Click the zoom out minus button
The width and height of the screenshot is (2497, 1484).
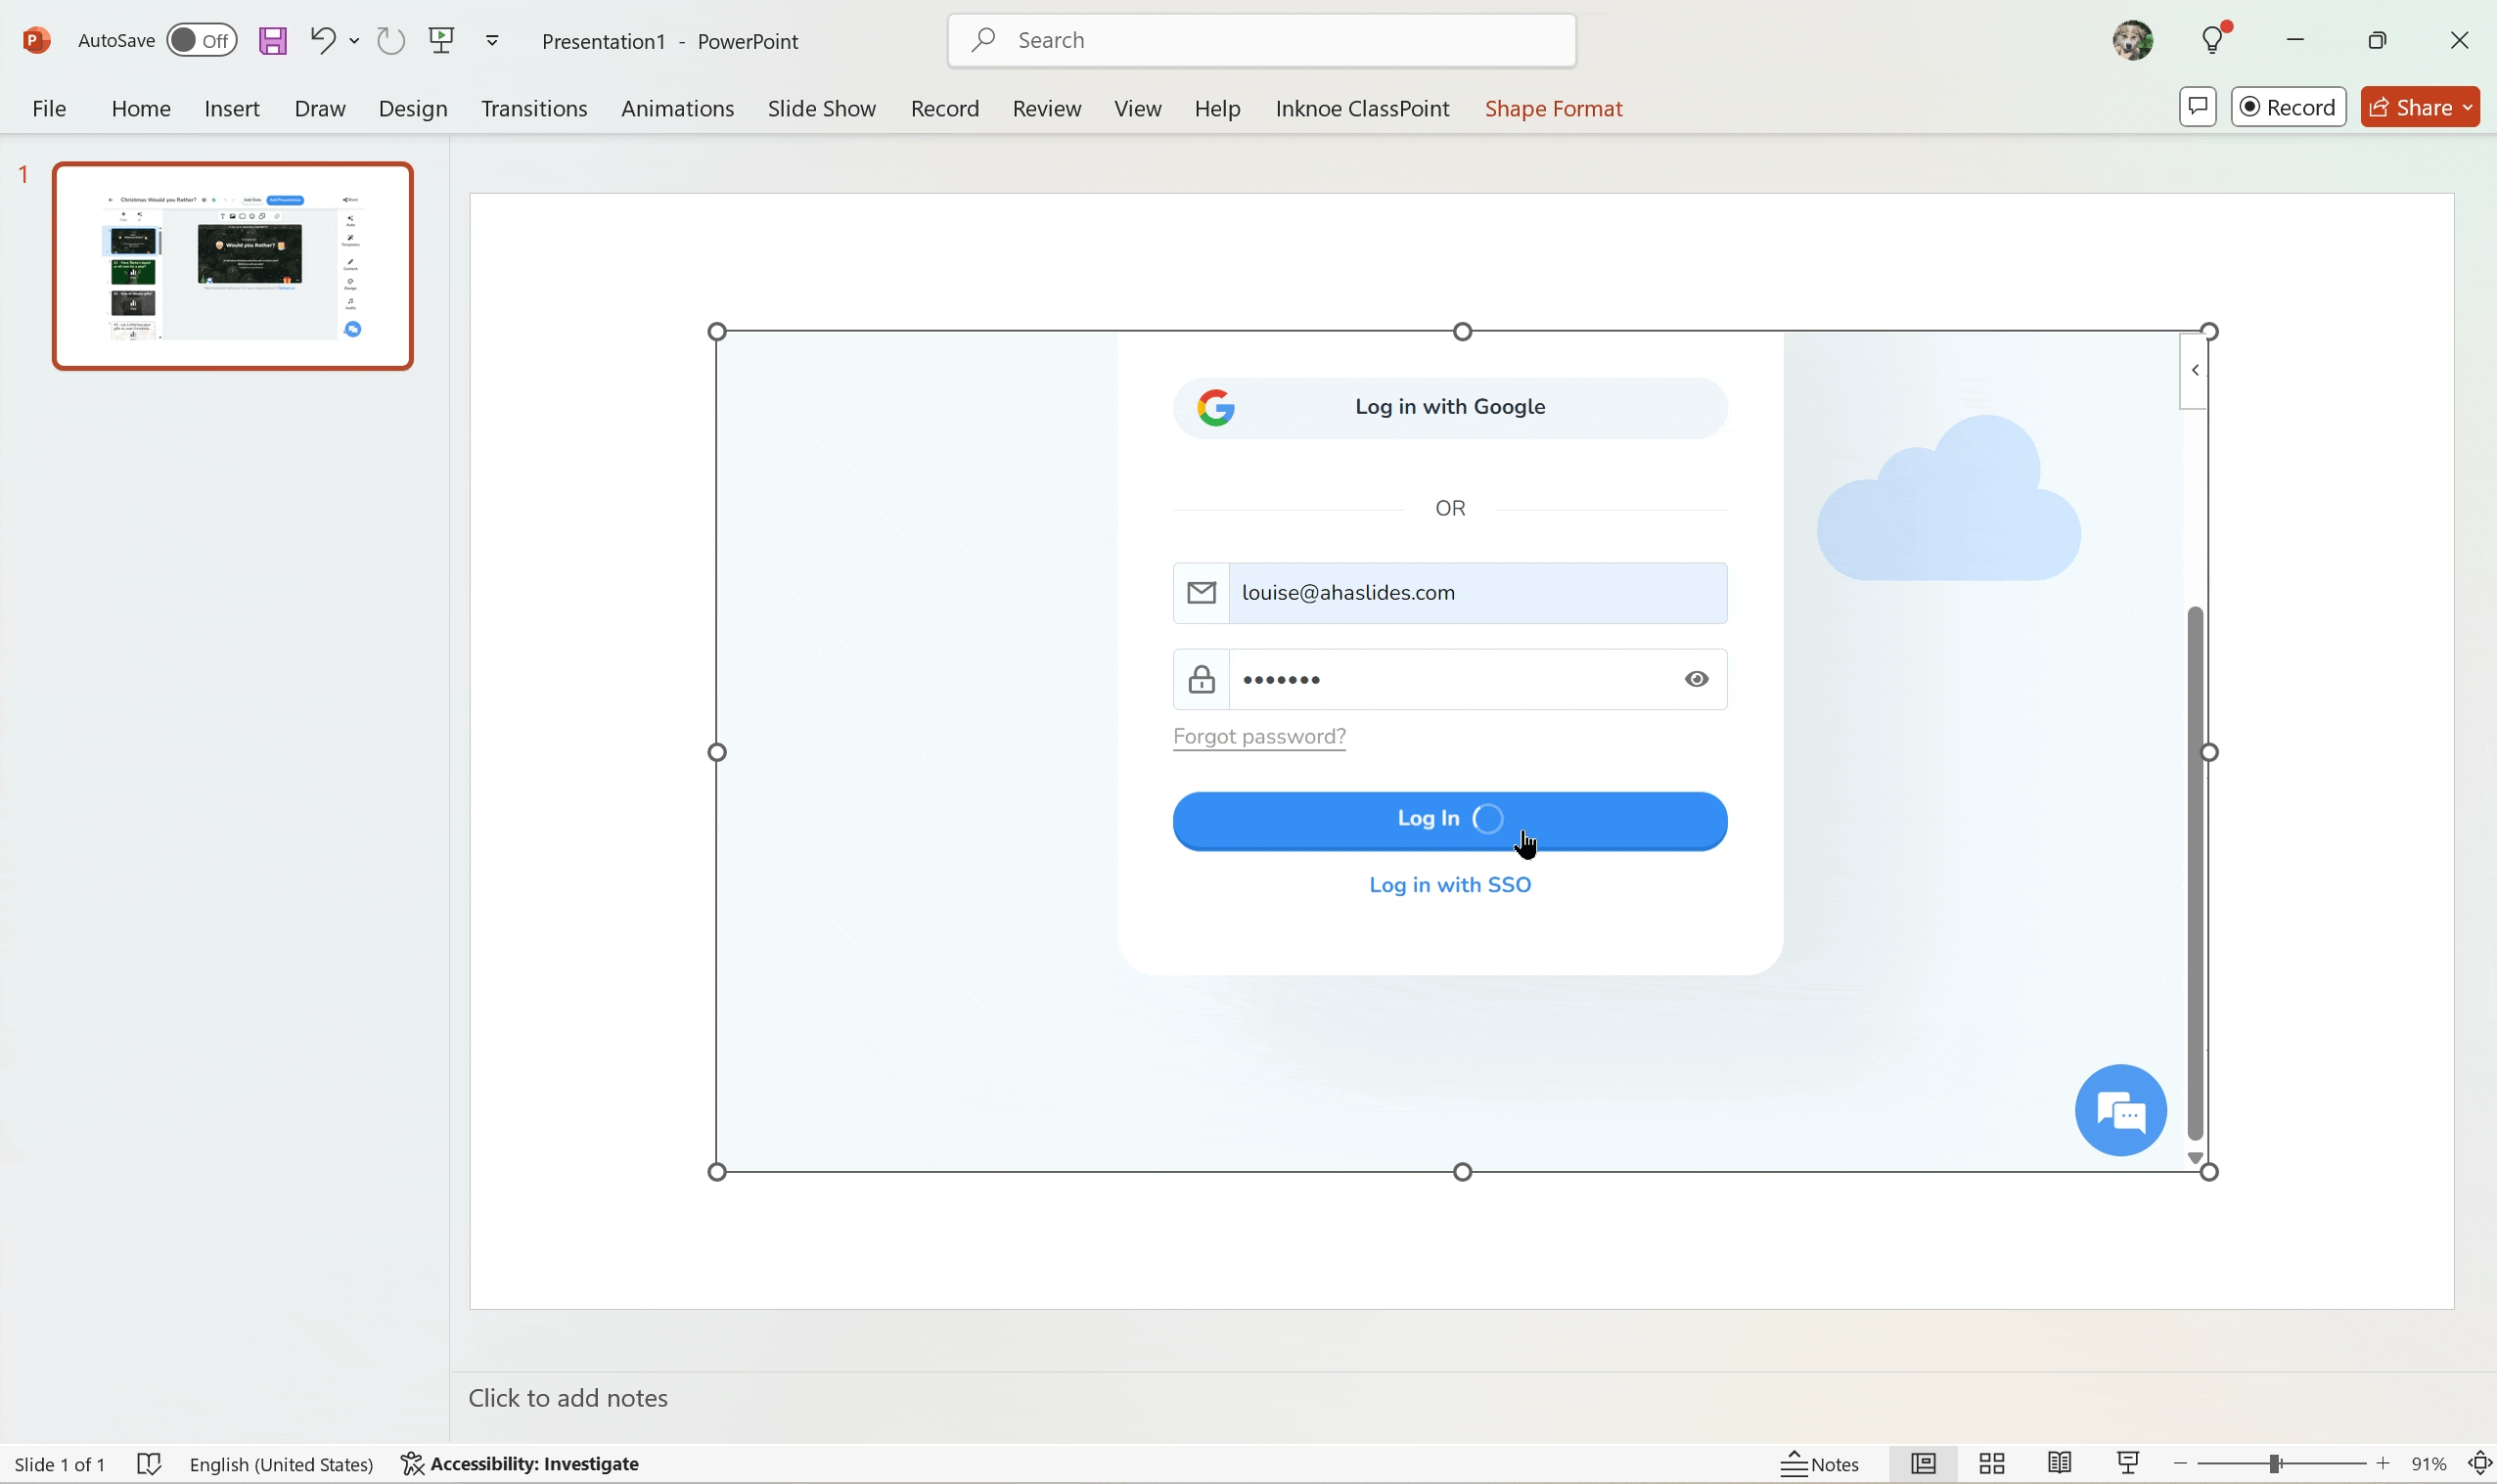click(x=2180, y=1464)
